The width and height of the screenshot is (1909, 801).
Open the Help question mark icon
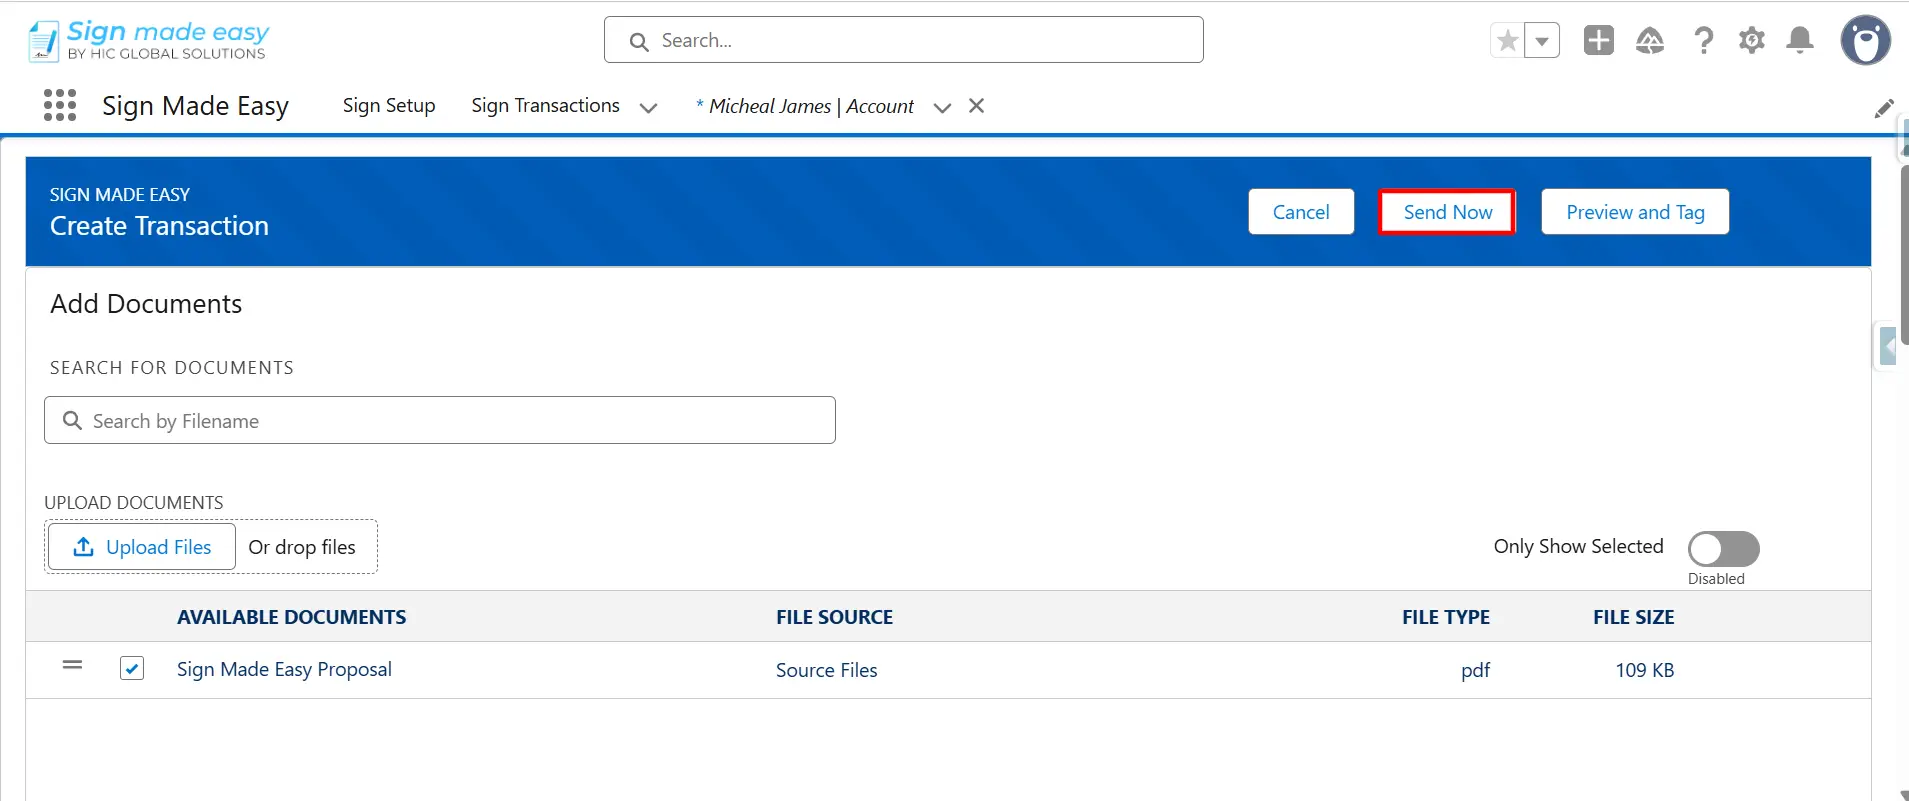pos(1703,40)
